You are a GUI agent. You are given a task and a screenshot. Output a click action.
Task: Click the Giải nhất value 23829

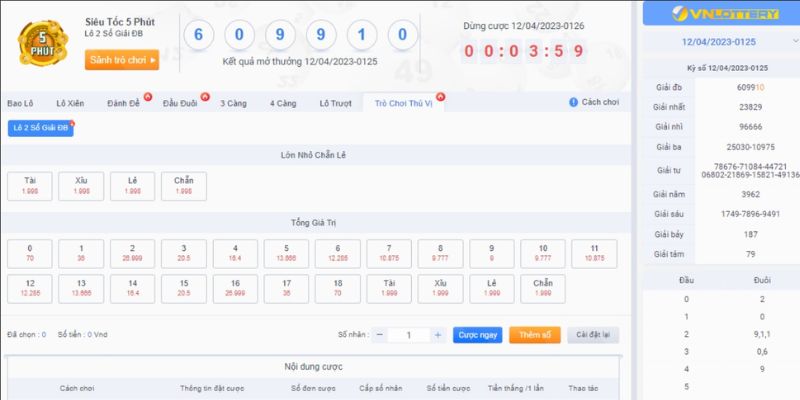click(x=751, y=107)
